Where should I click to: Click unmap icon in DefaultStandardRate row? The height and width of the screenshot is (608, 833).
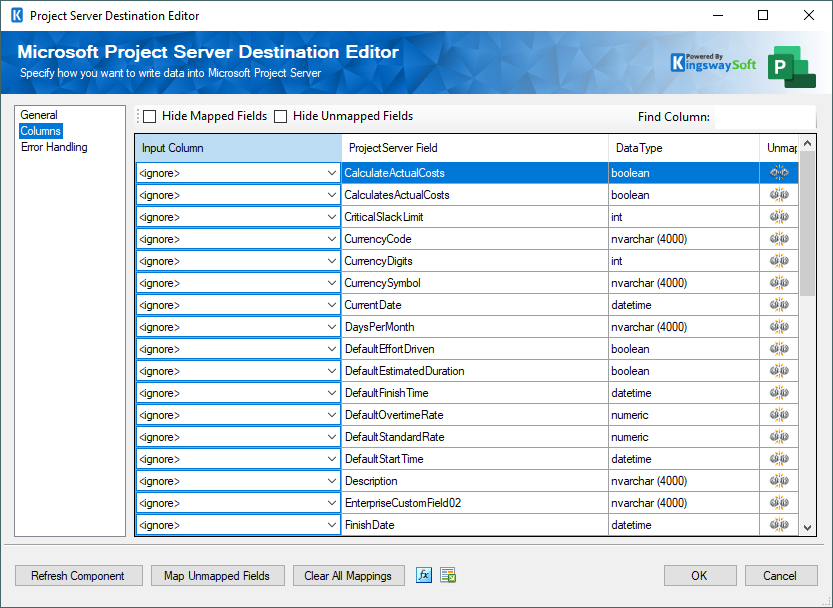click(x=779, y=437)
